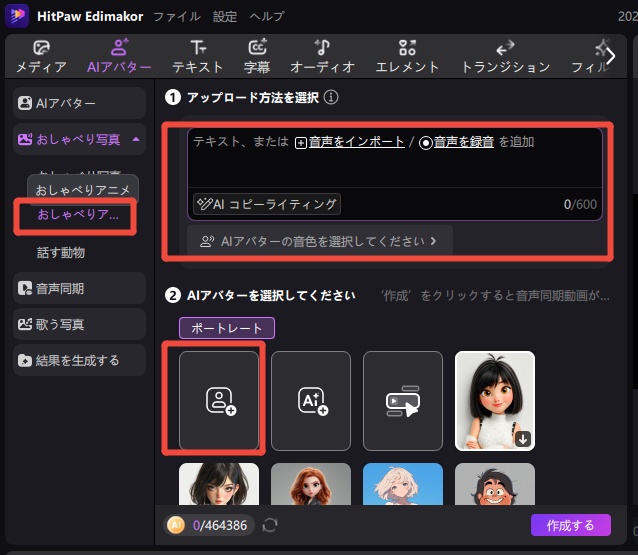Open the ファイル menu

coord(177,16)
